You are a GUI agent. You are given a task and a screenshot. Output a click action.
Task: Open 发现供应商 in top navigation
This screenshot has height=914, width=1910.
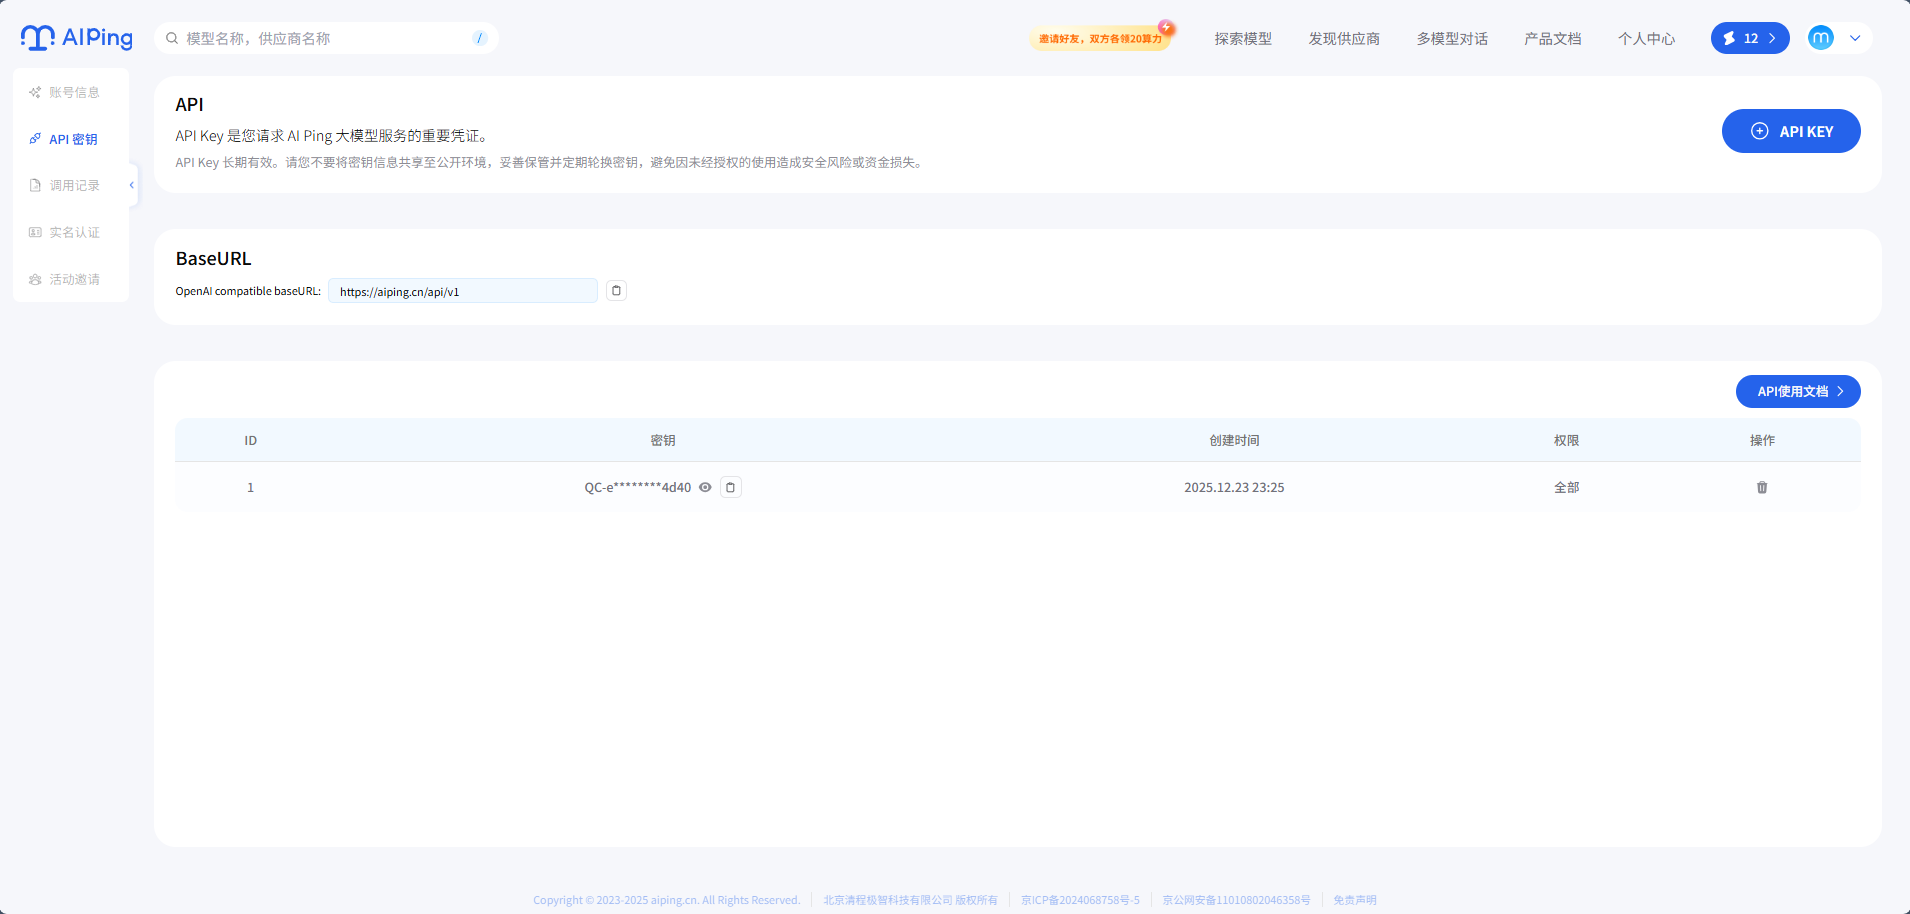click(x=1344, y=38)
